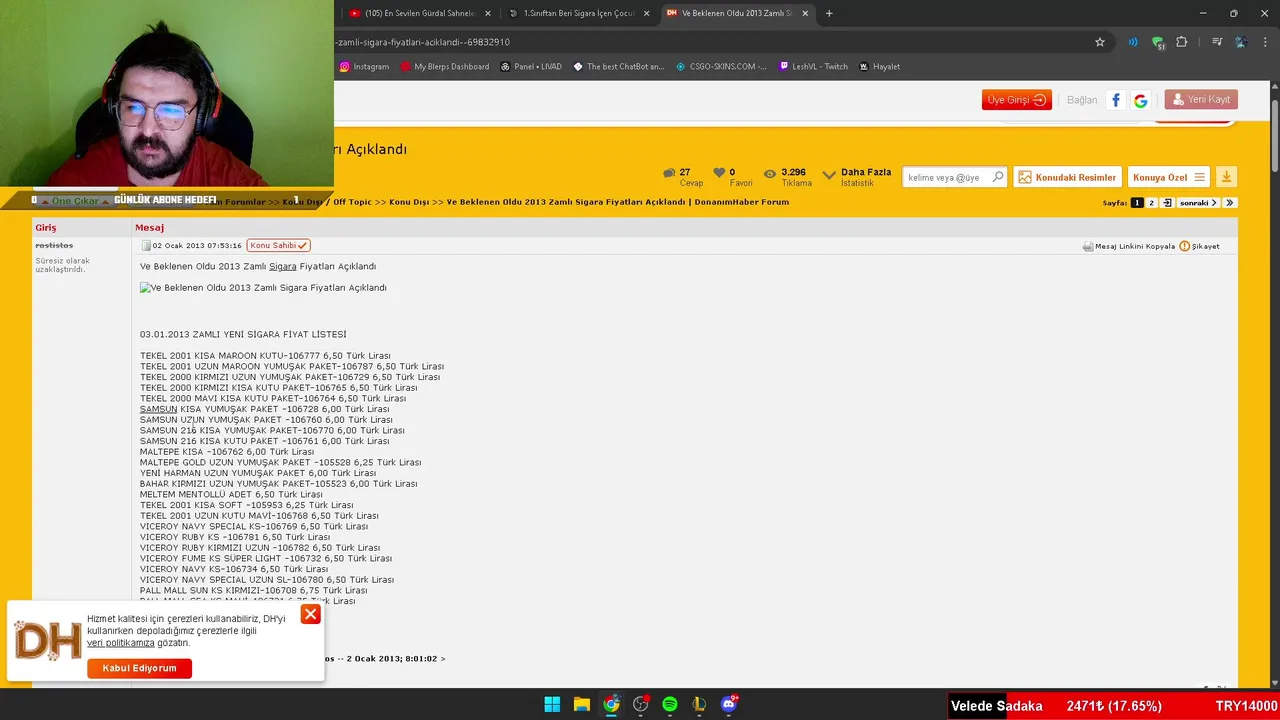Bookmark this page with the star icon
Image resolution: width=1280 pixels, height=720 pixels.
click(1100, 42)
